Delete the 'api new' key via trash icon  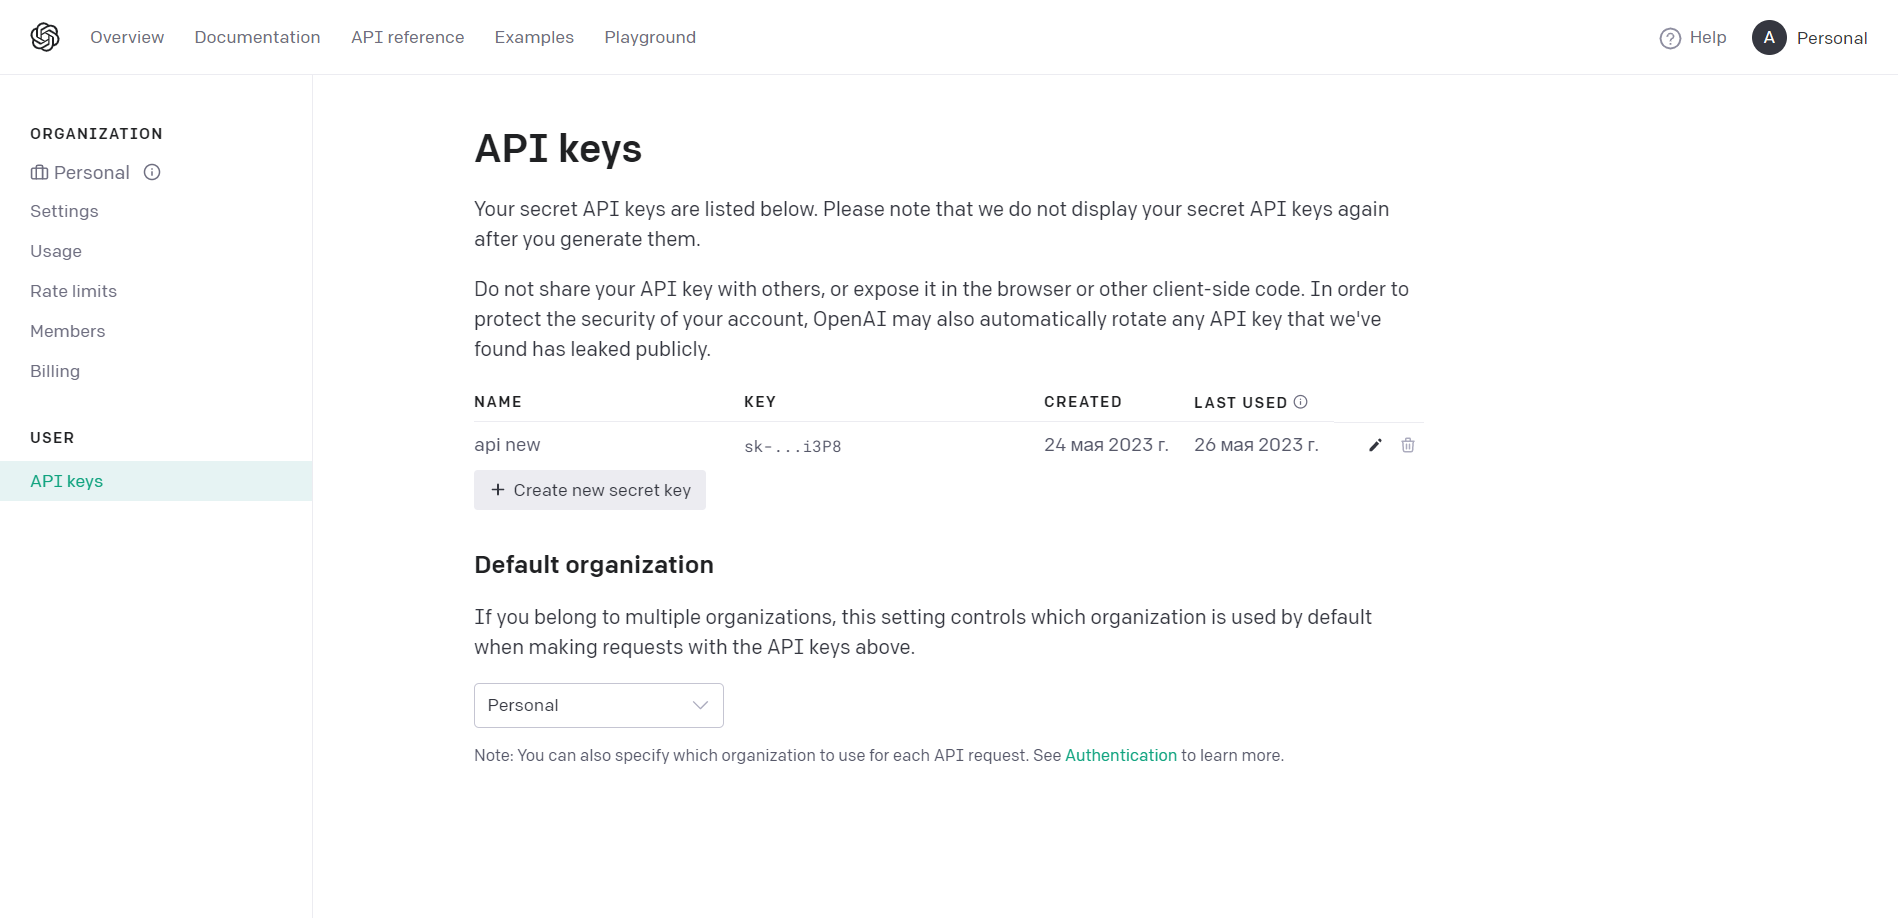(1408, 445)
